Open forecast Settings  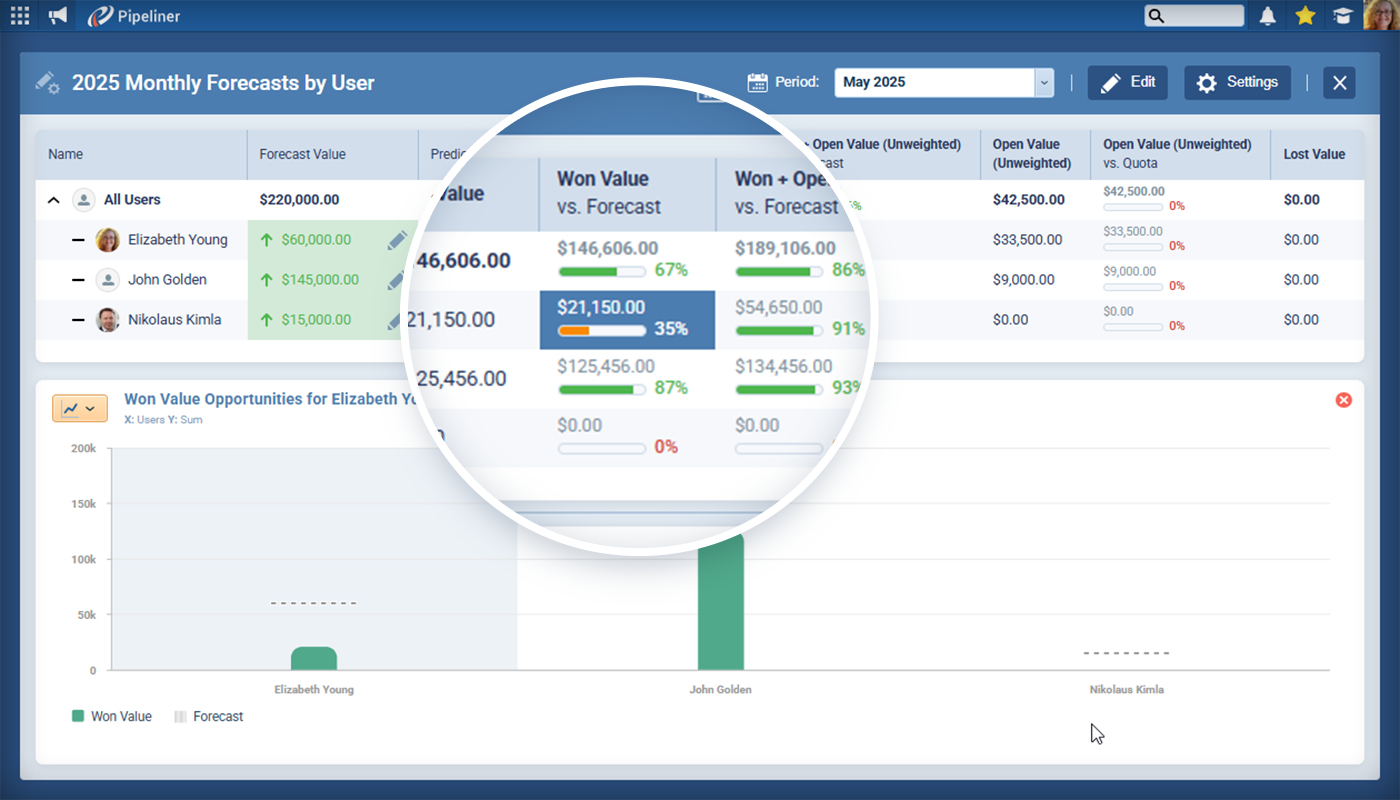(1237, 83)
